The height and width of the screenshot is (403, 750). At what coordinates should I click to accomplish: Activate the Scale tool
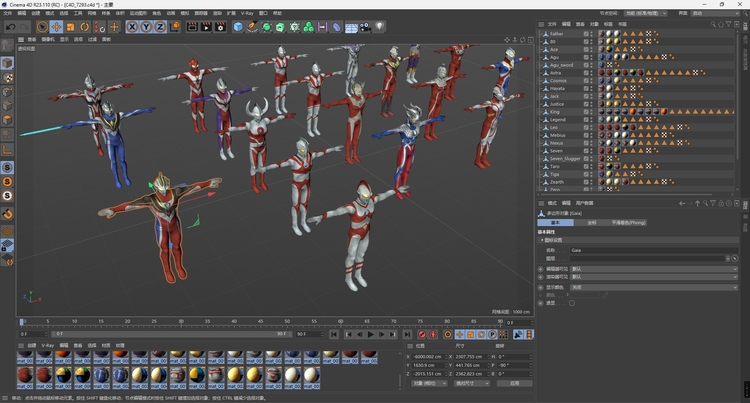(x=71, y=27)
